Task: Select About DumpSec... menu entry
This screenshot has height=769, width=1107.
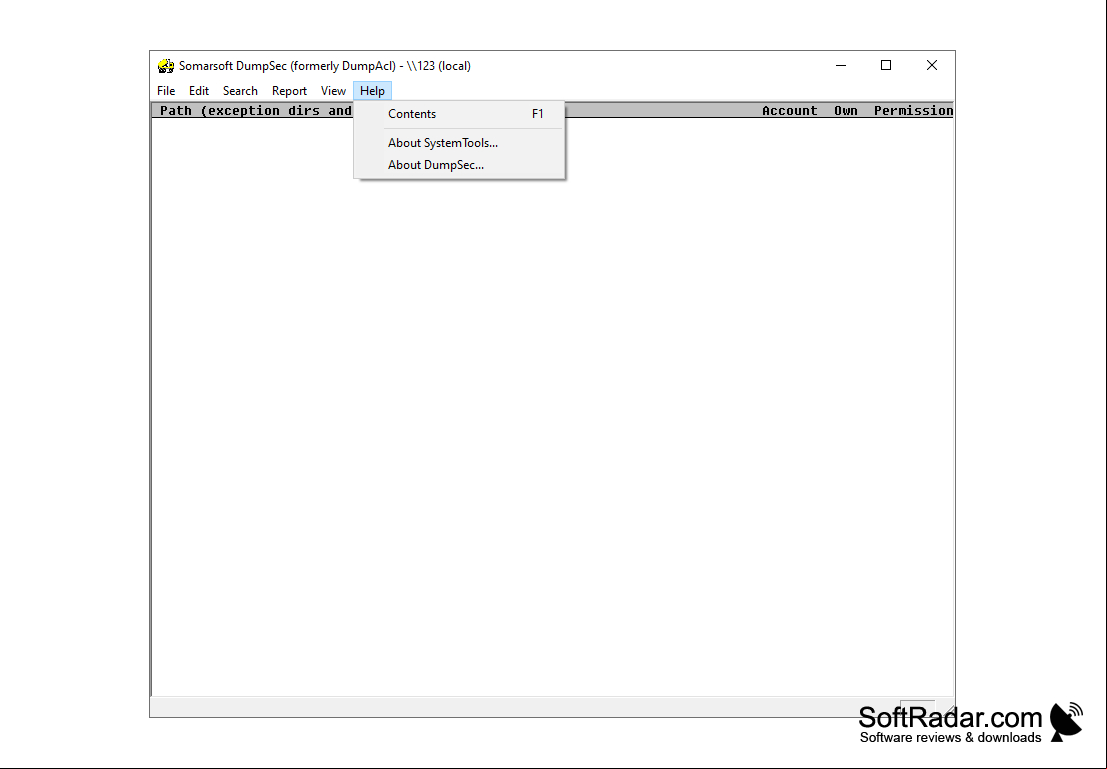Action: pyautogui.click(x=459, y=165)
